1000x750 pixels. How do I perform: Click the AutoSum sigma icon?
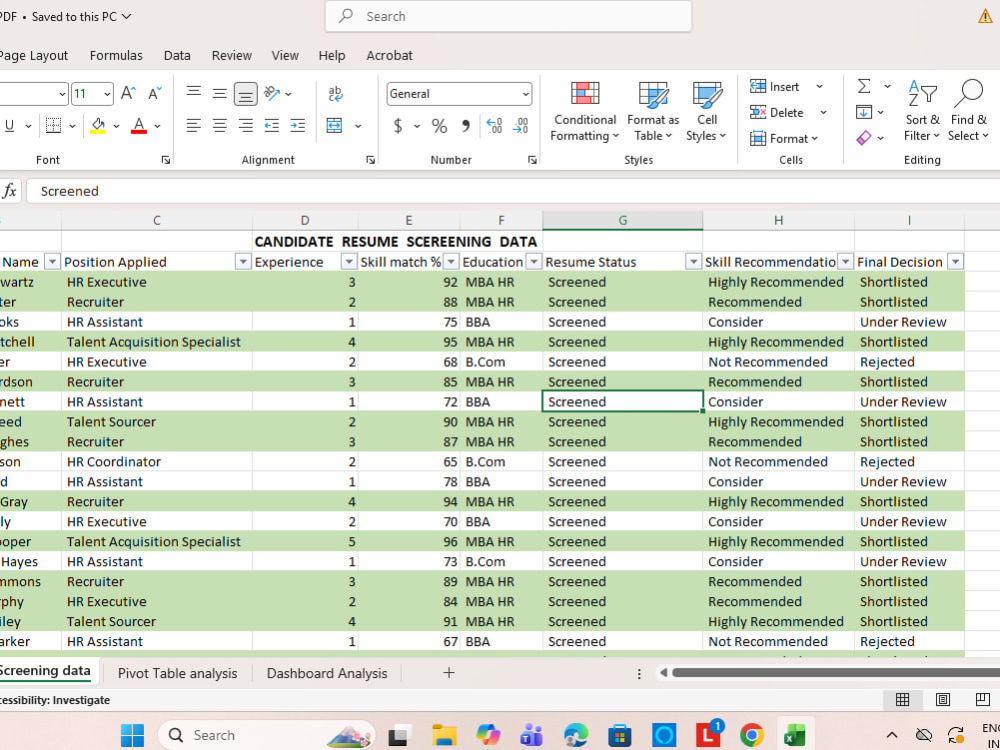coord(864,86)
